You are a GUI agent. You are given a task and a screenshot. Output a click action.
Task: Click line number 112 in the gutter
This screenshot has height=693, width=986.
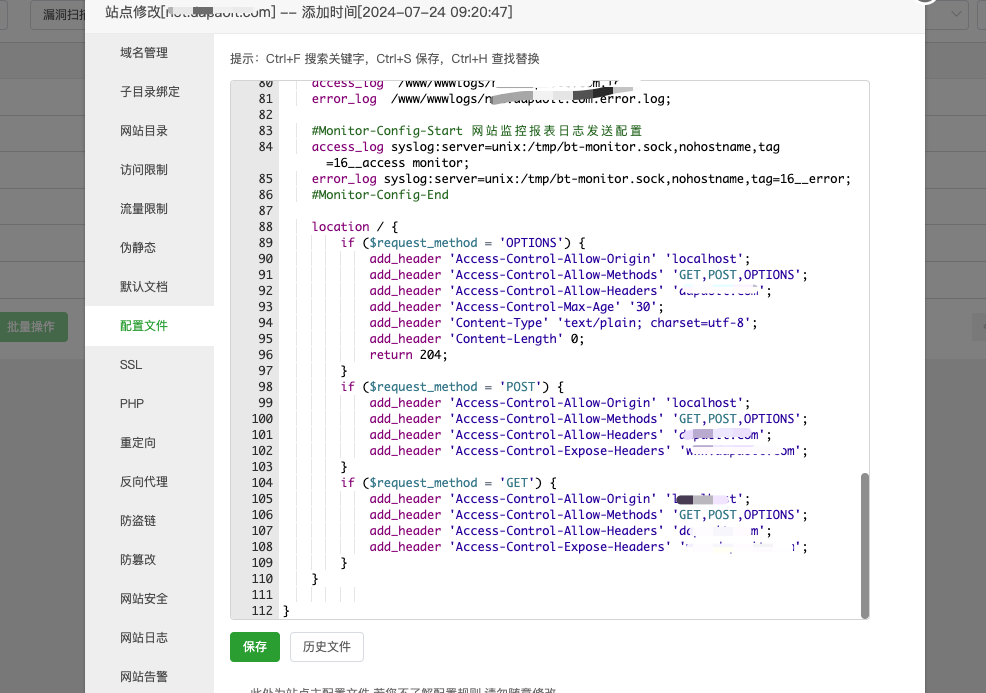click(262, 611)
